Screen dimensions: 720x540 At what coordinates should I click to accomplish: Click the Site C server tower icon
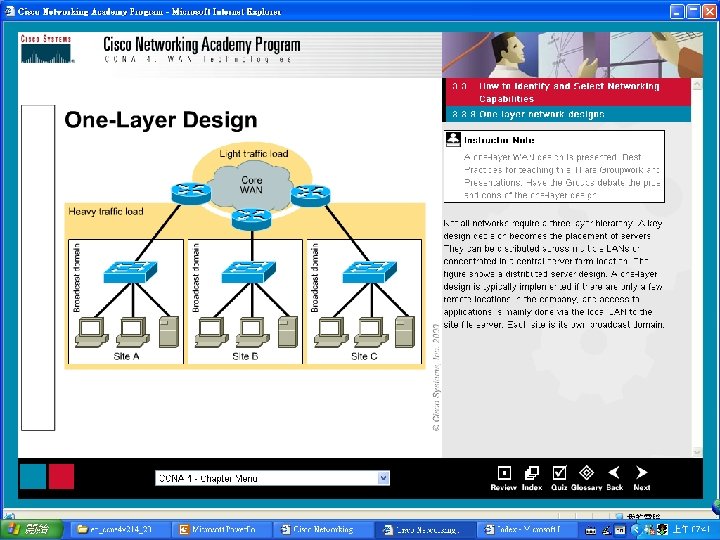coord(405,332)
